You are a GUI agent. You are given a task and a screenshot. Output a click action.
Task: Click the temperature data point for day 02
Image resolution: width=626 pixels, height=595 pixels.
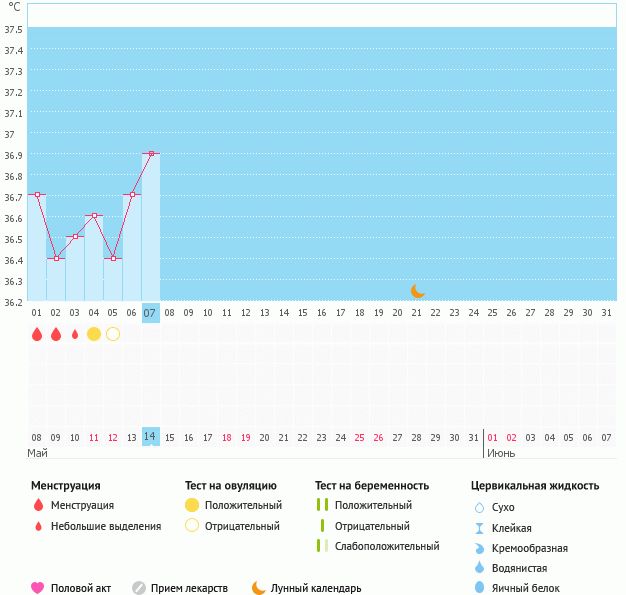(56, 259)
